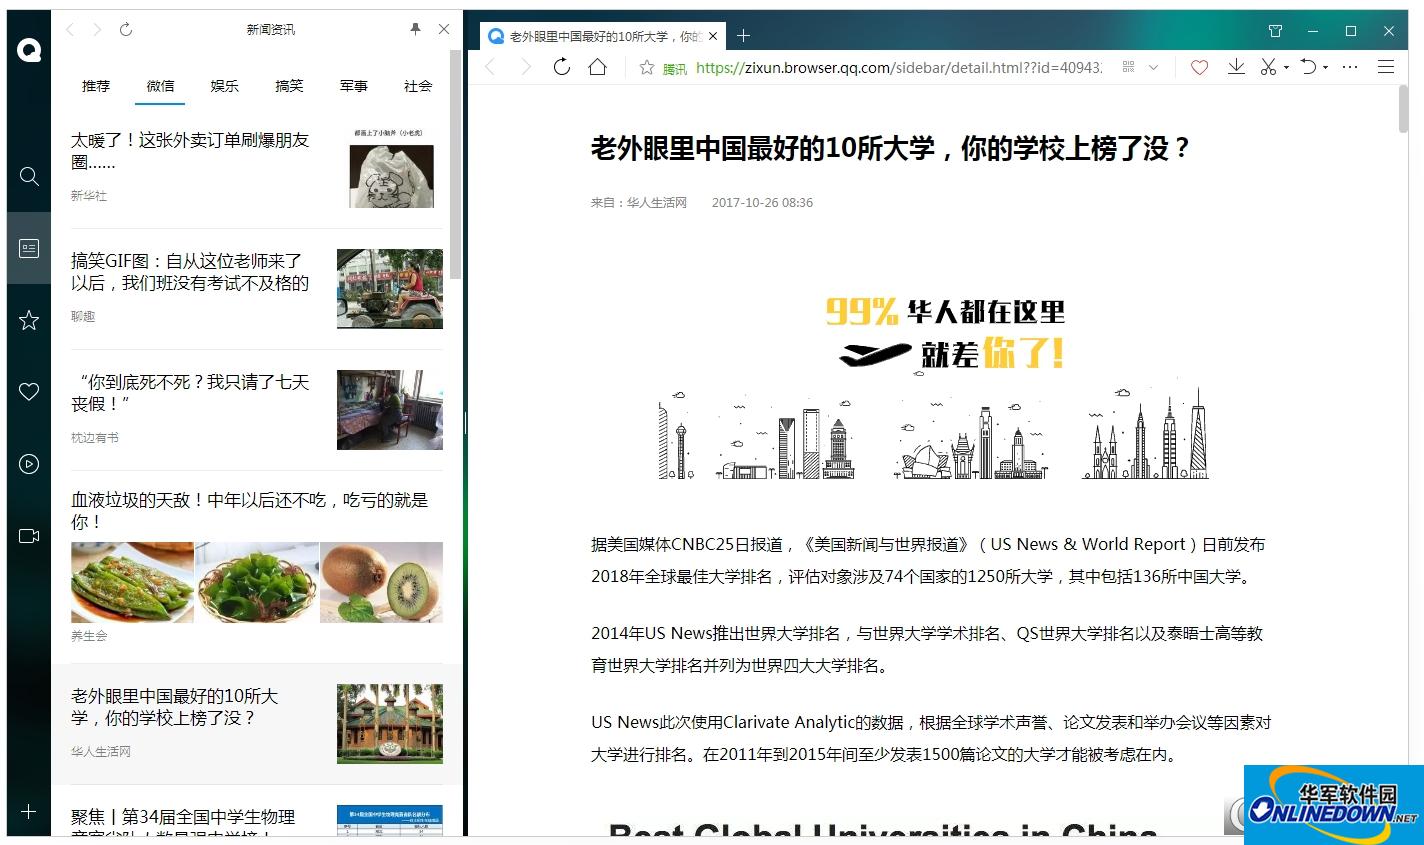
Task: Restore a closed tab with the undo arrow
Action: [1308, 67]
